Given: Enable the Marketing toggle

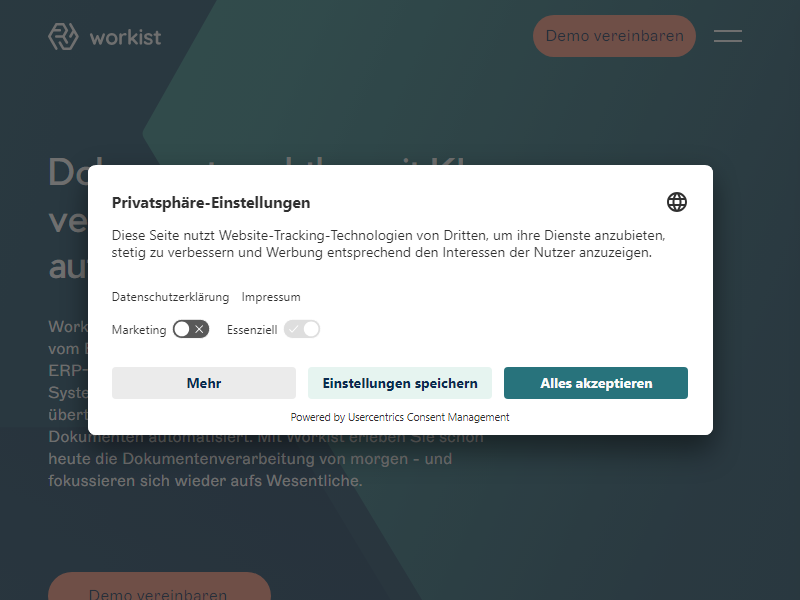Looking at the screenshot, I should 191,330.
